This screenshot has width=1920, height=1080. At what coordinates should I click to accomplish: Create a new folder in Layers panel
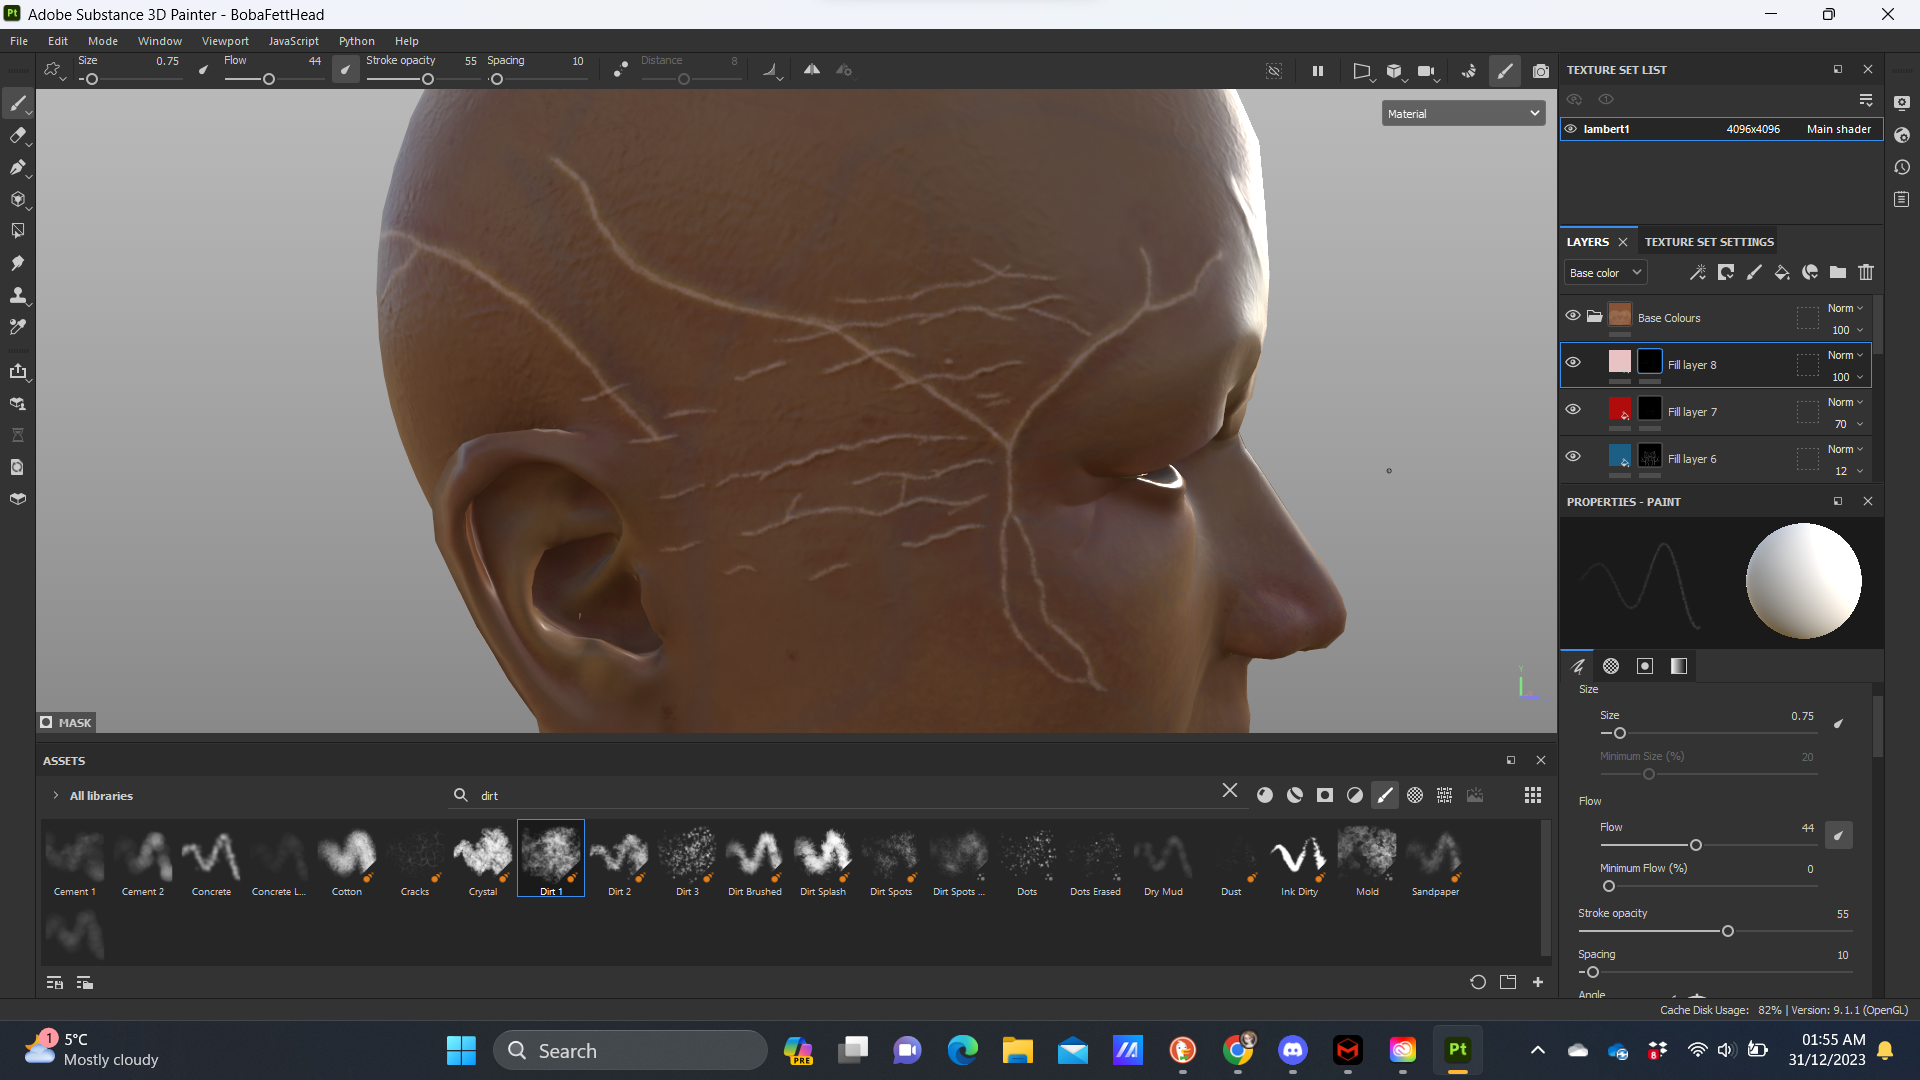pos(1838,272)
